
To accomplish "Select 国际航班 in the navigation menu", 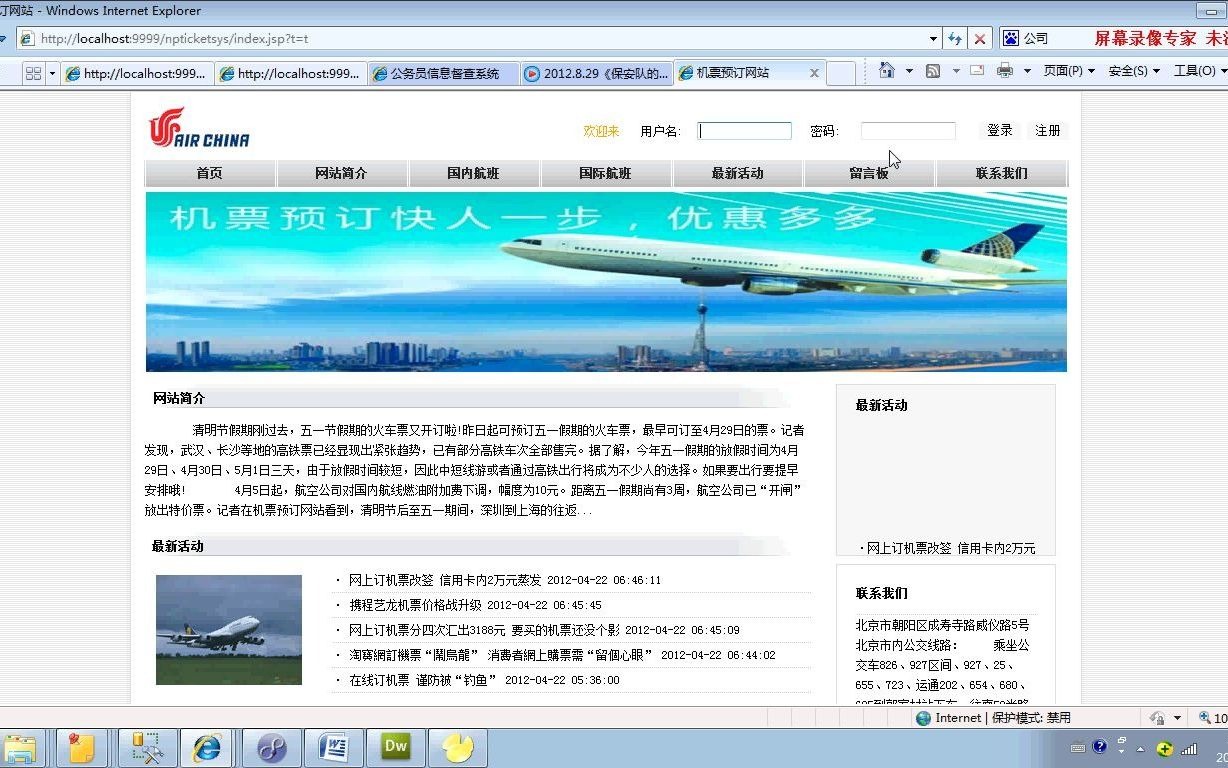I will coord(606,173).
